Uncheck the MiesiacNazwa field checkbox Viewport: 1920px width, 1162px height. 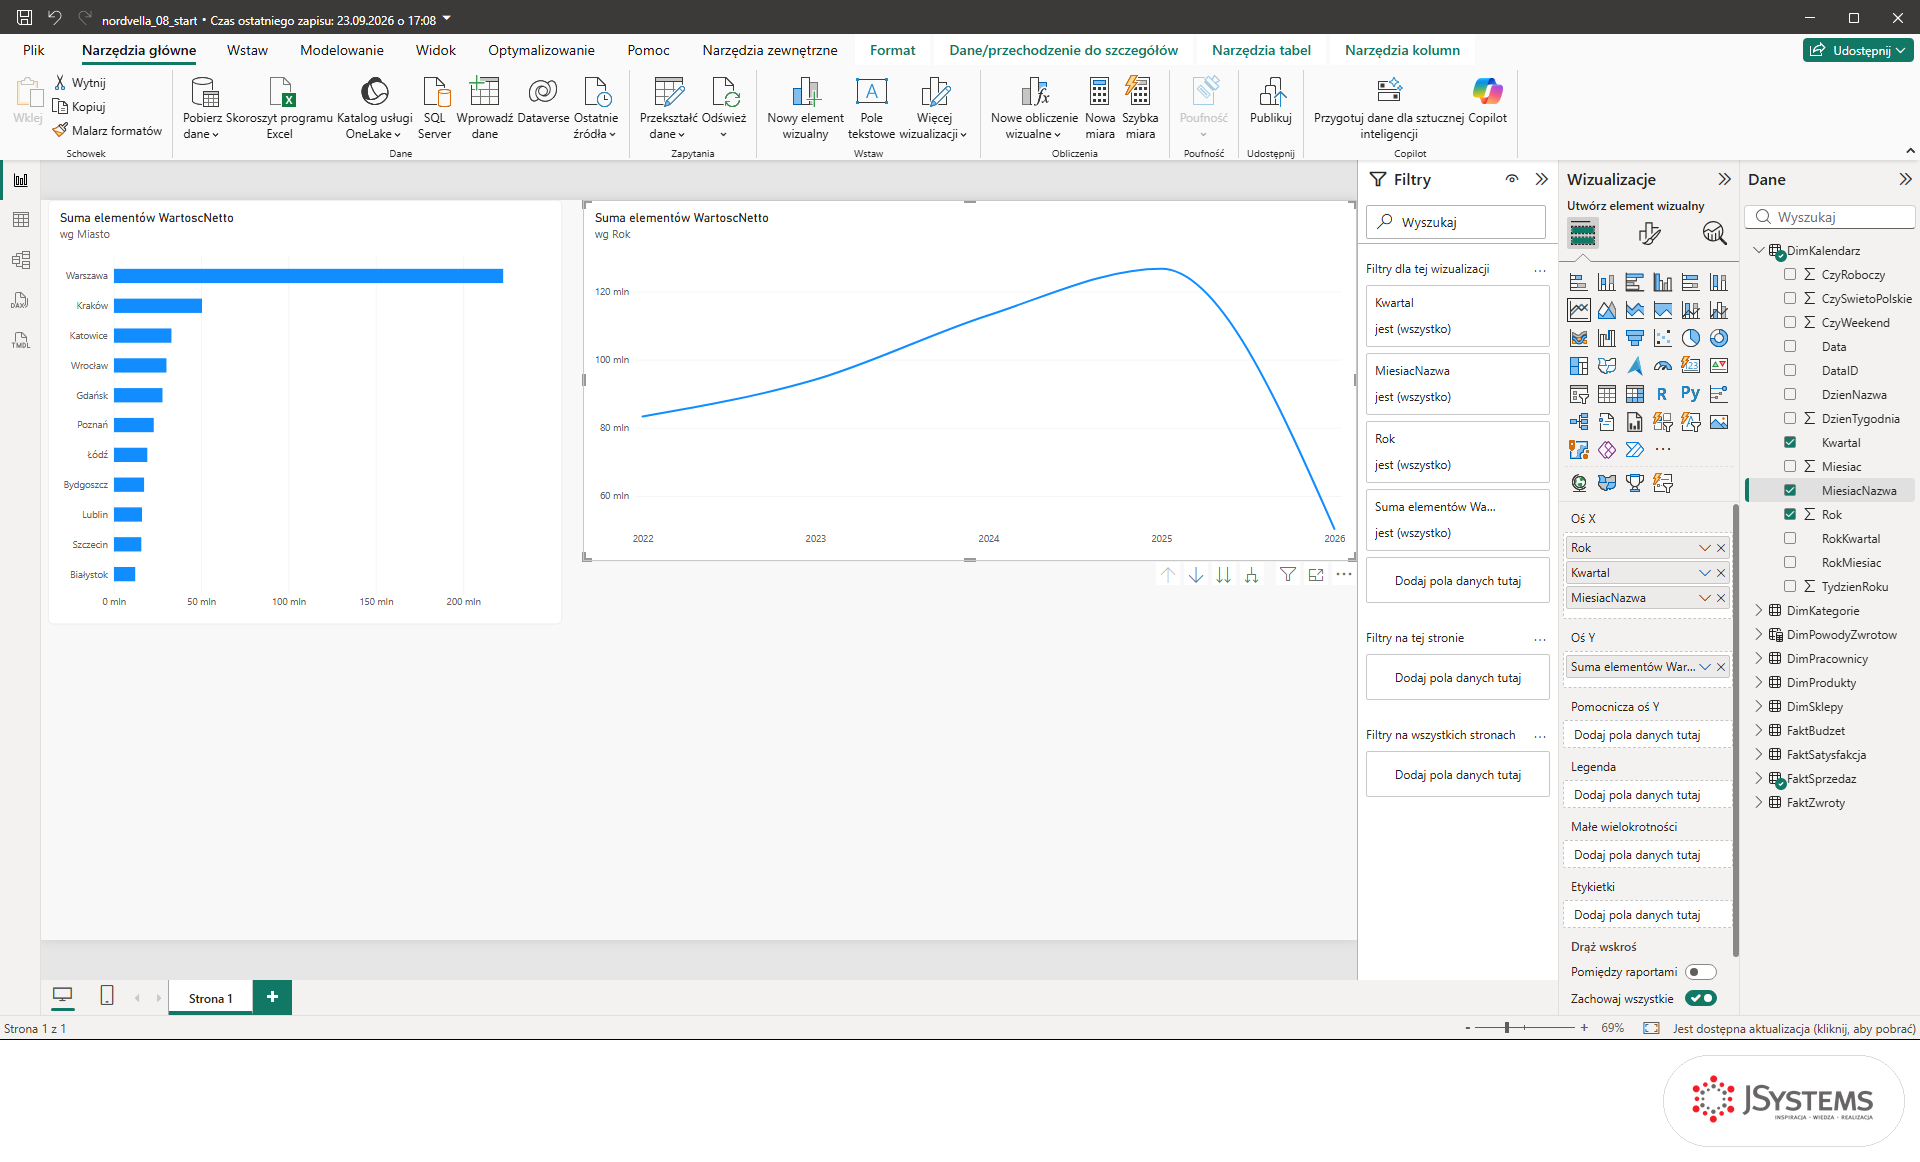click(1790, 490)
